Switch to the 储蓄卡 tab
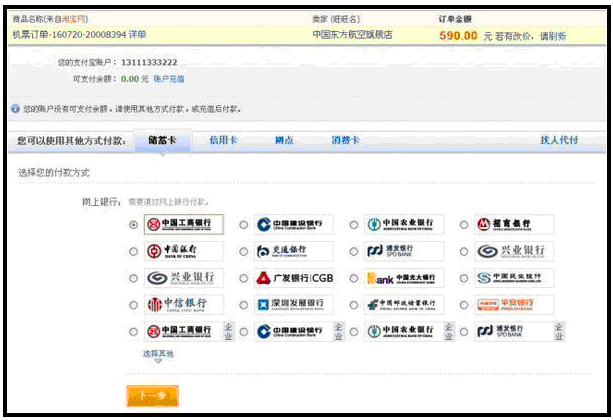The height and width of the screenshot is (420, 613). click(x=163, y=140)
